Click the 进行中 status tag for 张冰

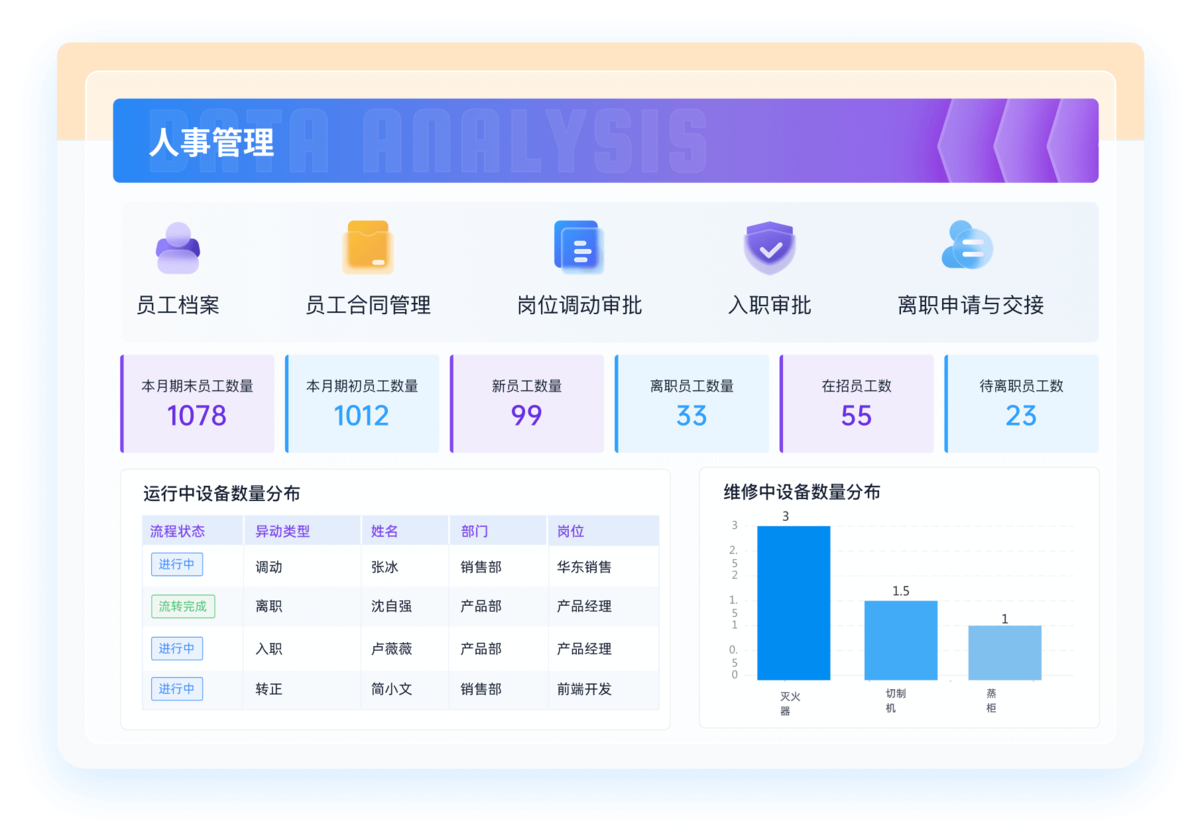(x=177, y=564)
